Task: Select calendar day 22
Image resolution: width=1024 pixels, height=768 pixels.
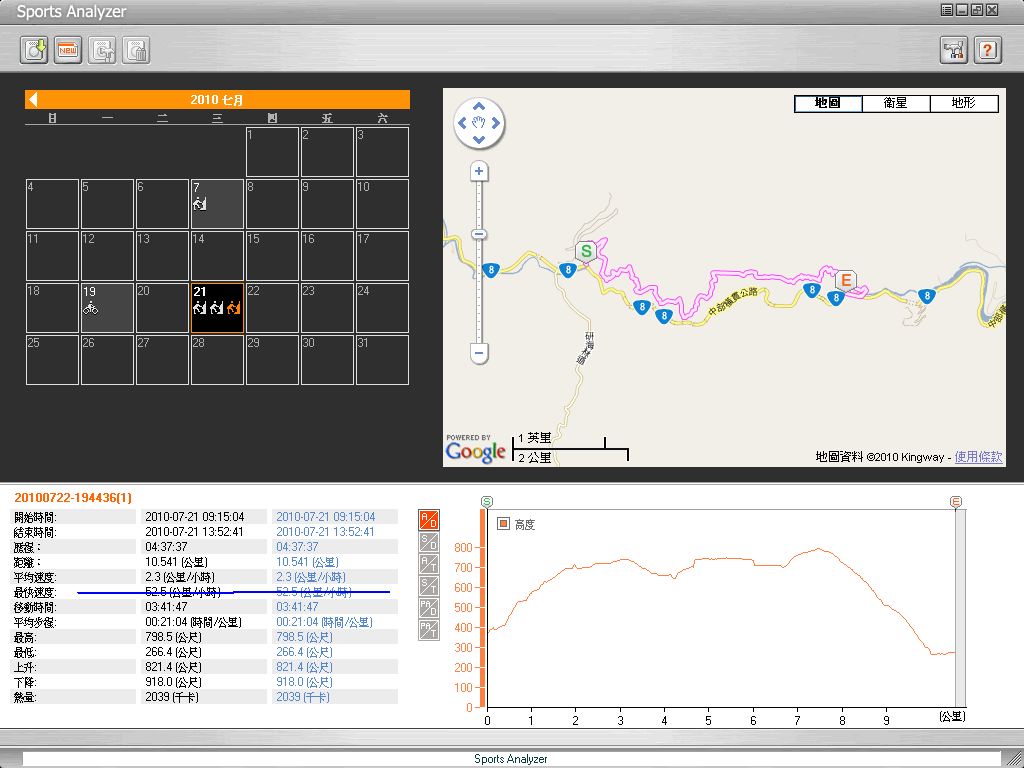Action: click(272, 308)
